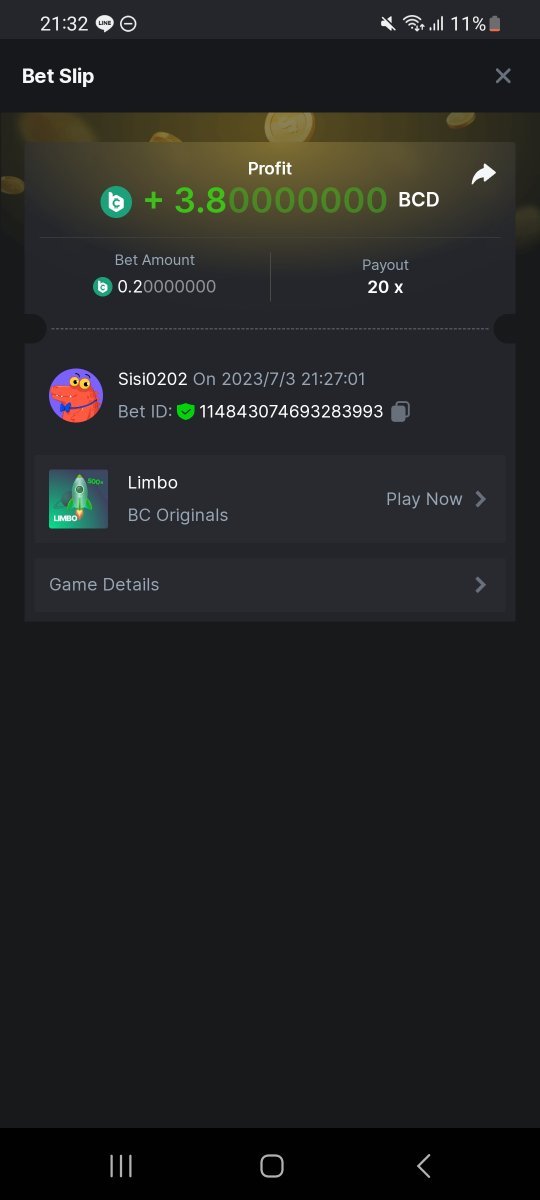Screen dimensions: 540x1200
Task: Tap the BCD coin icon beside profit
Action: pos(116,202)
